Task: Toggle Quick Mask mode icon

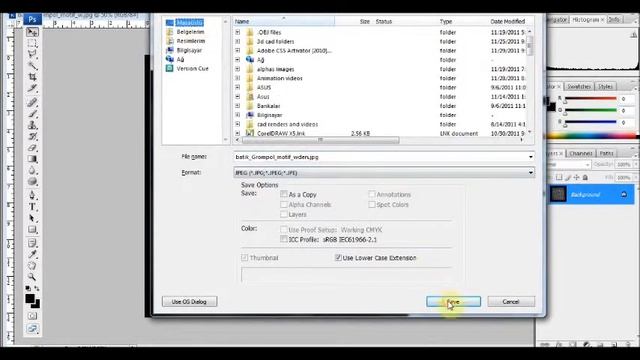Action: [x=32, y=316]
